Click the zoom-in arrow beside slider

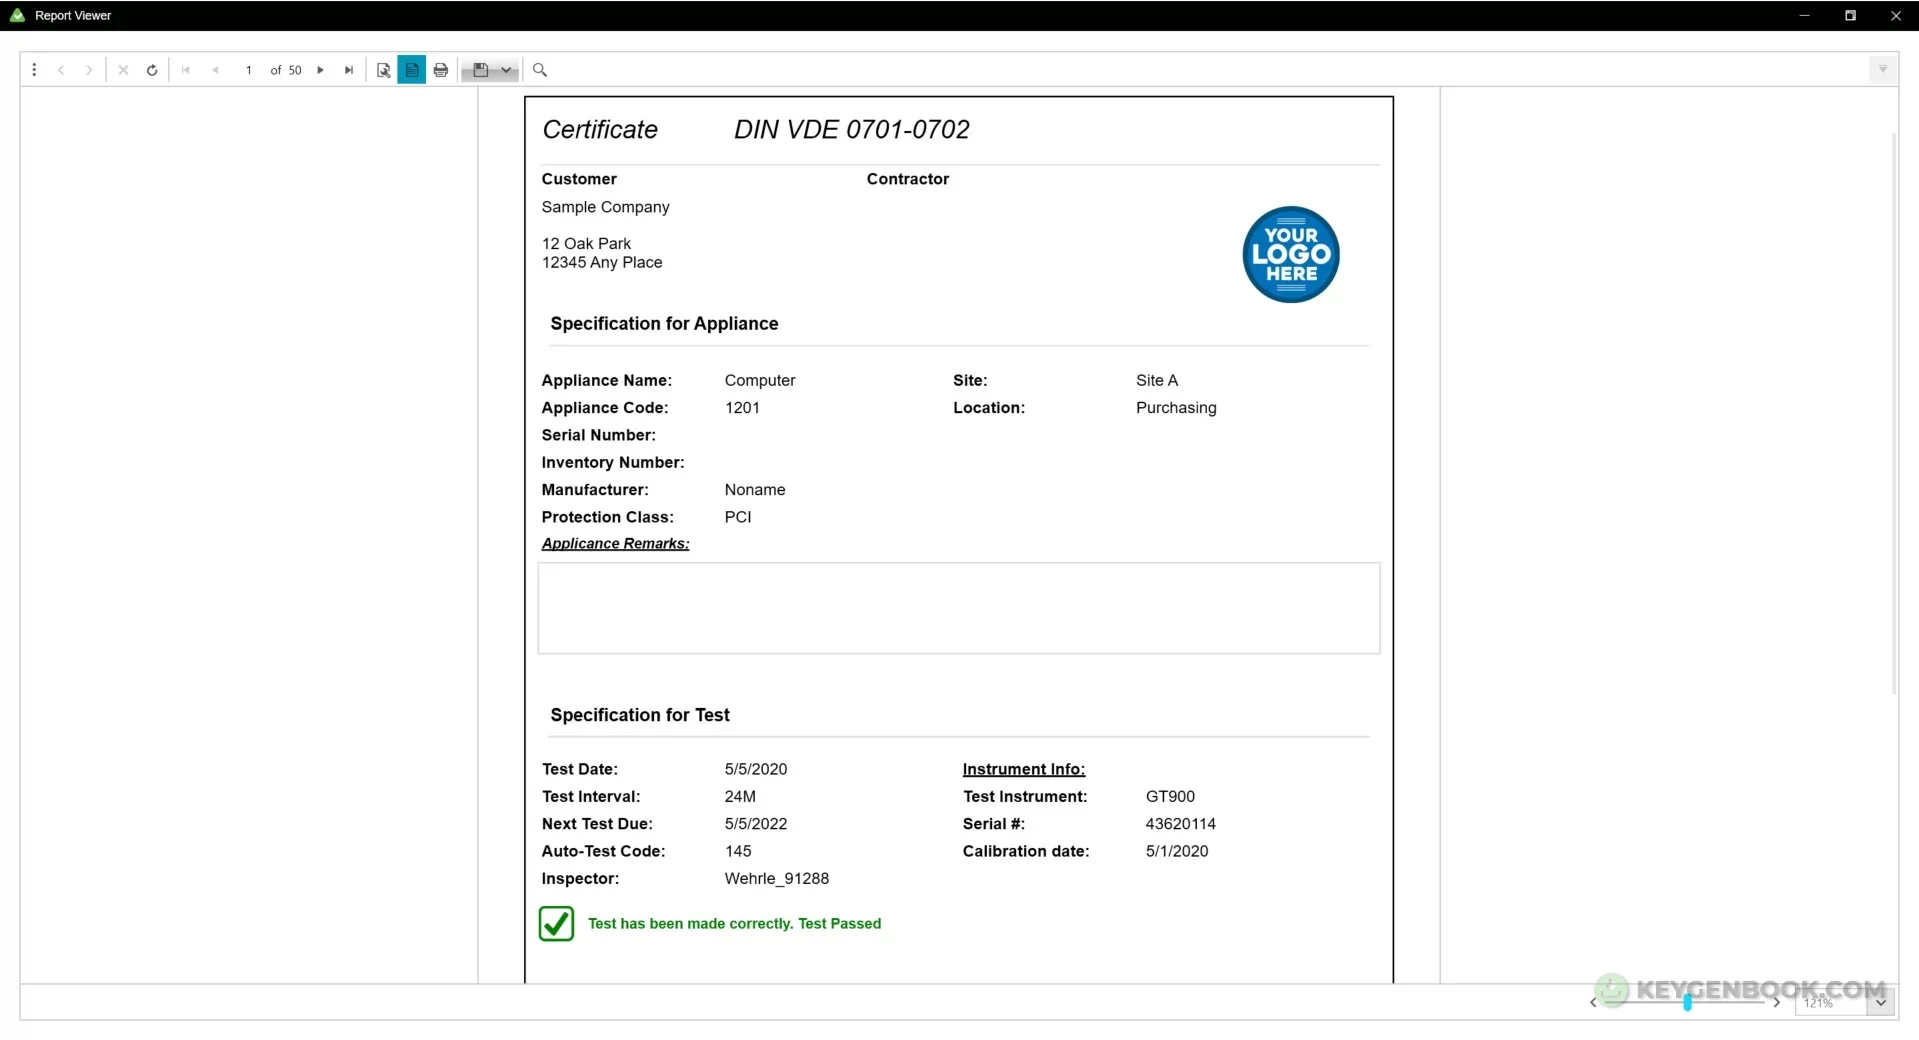pos(1776,1002)
